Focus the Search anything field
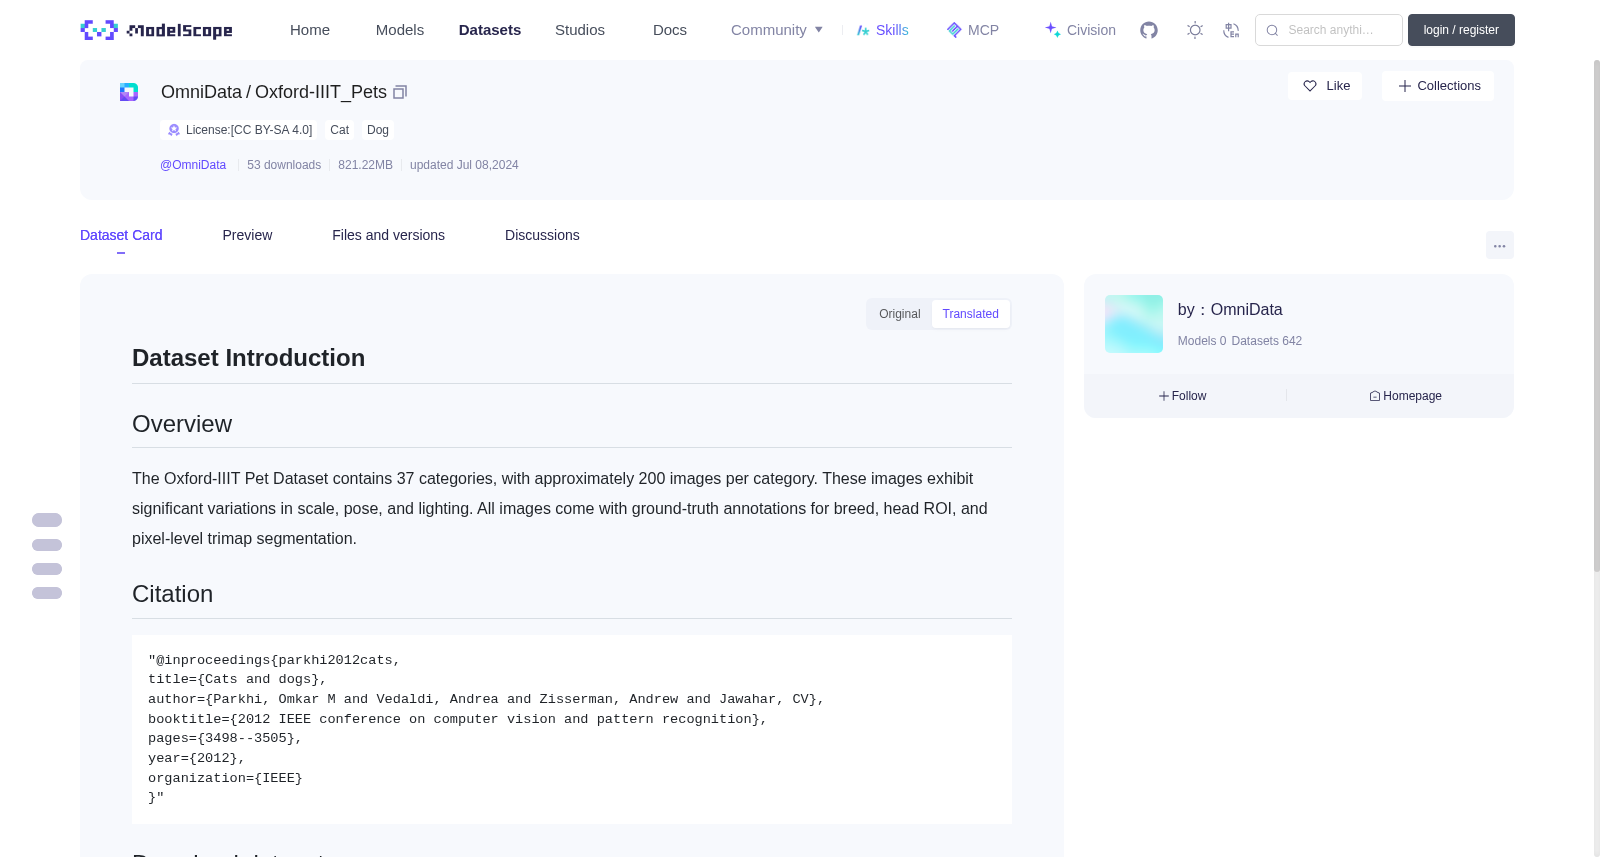Viewport: 1600px width, 857px height. pyautogui.click(x=1329, y=30)
